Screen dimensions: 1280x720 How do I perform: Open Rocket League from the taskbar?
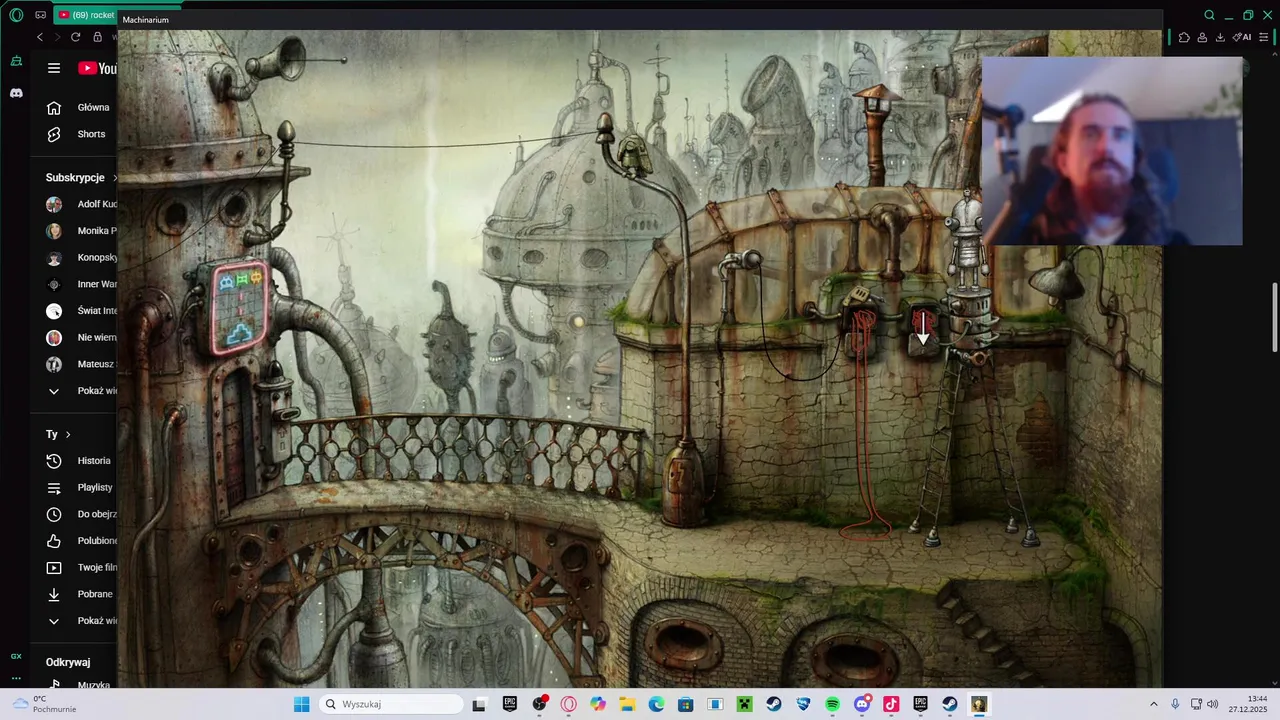803,704
